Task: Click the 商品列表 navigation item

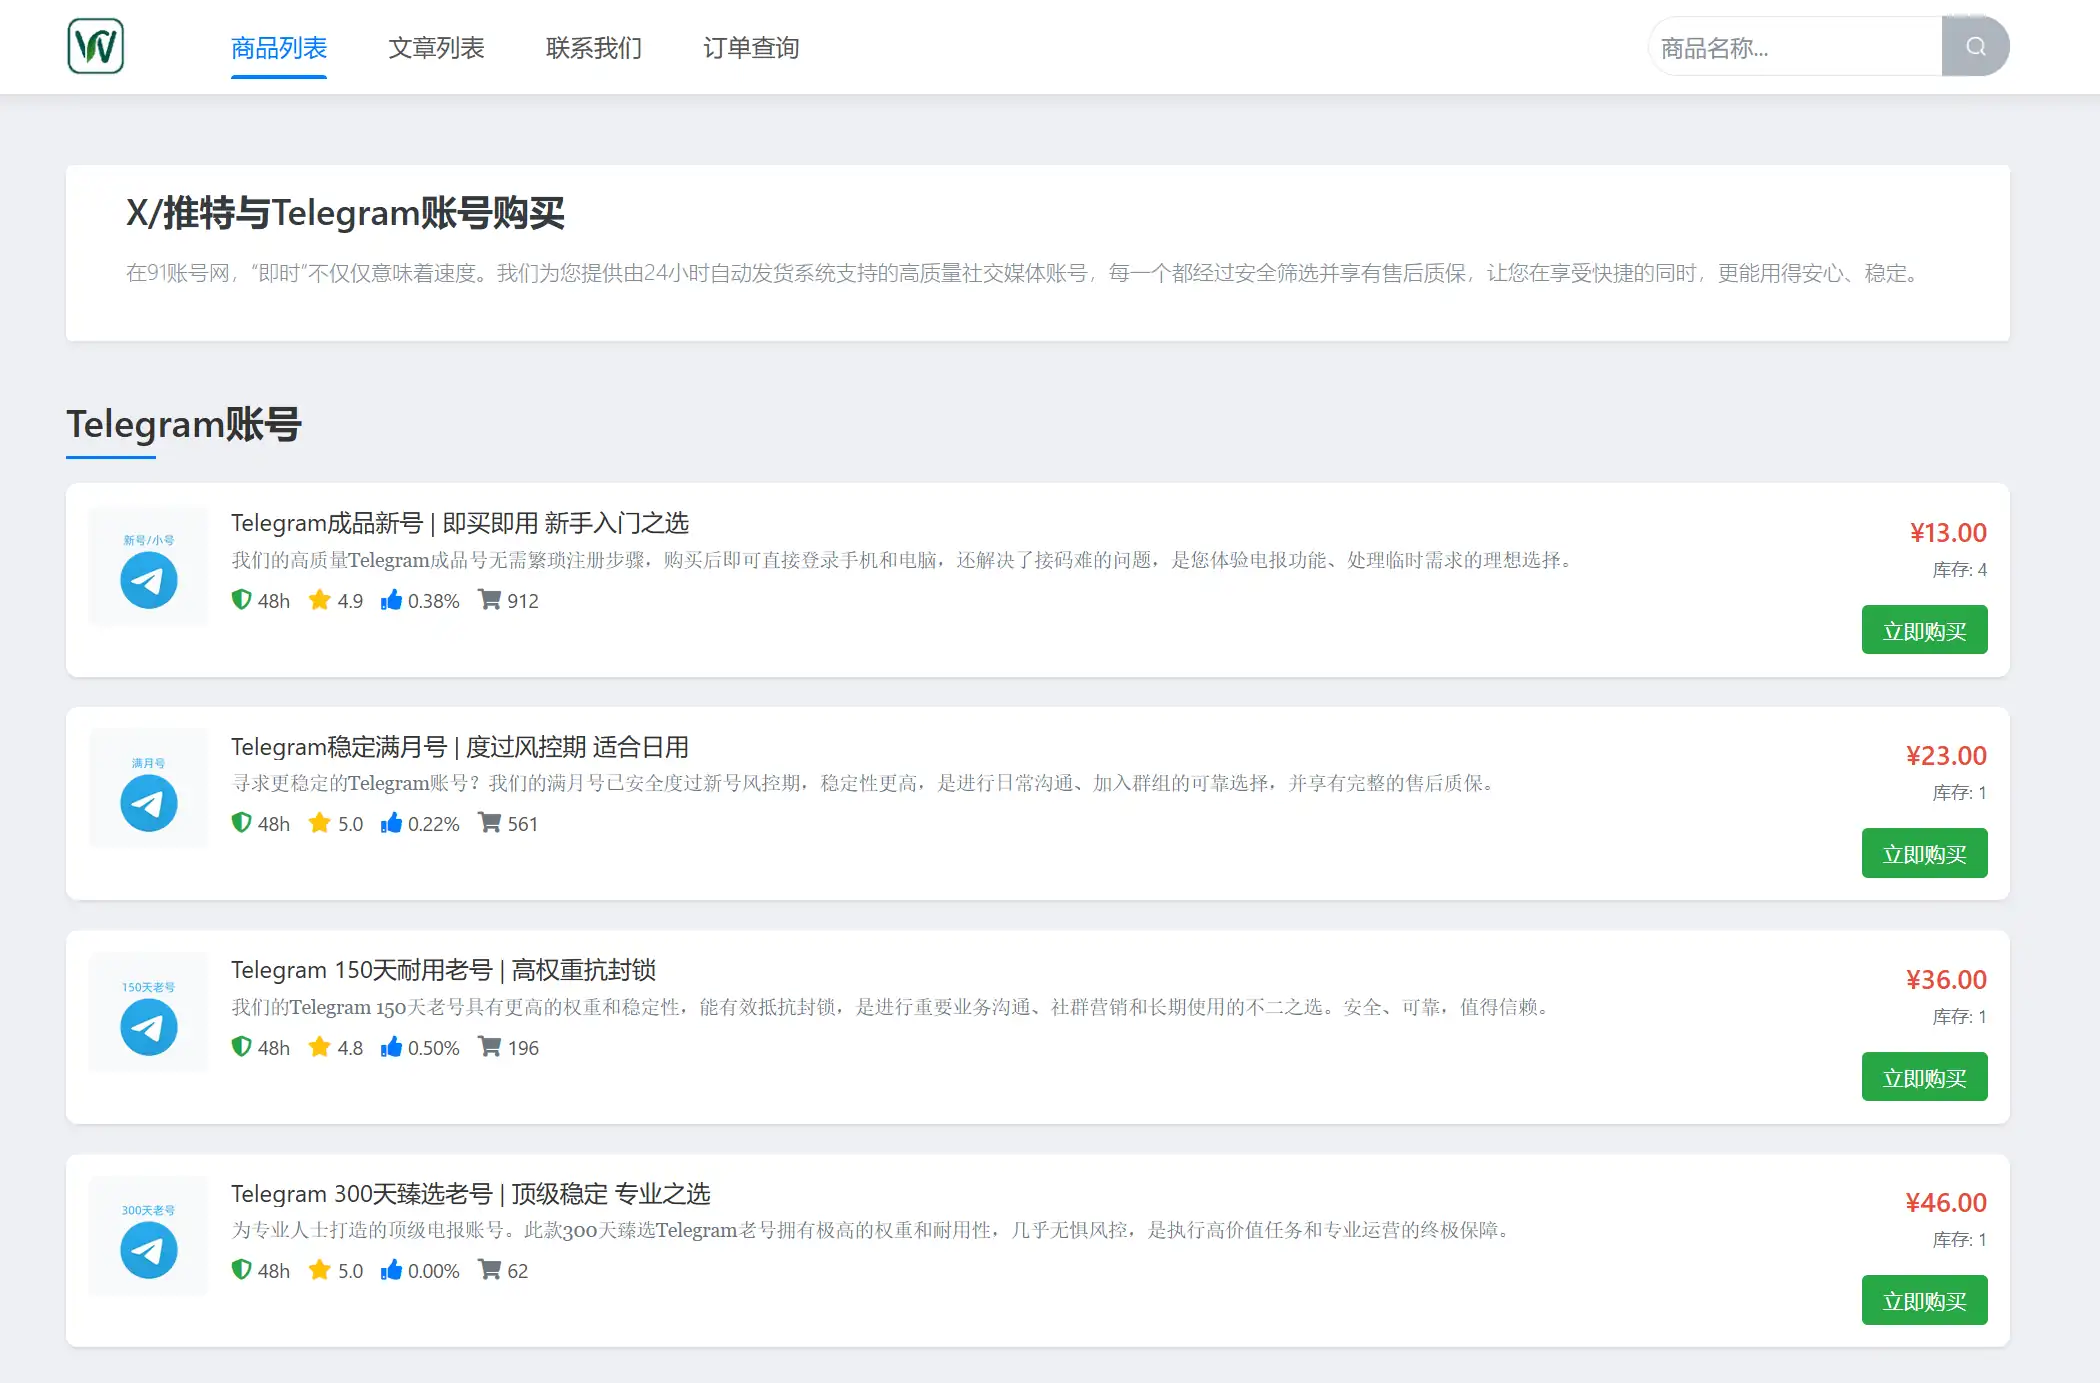Action: (278, 48)
